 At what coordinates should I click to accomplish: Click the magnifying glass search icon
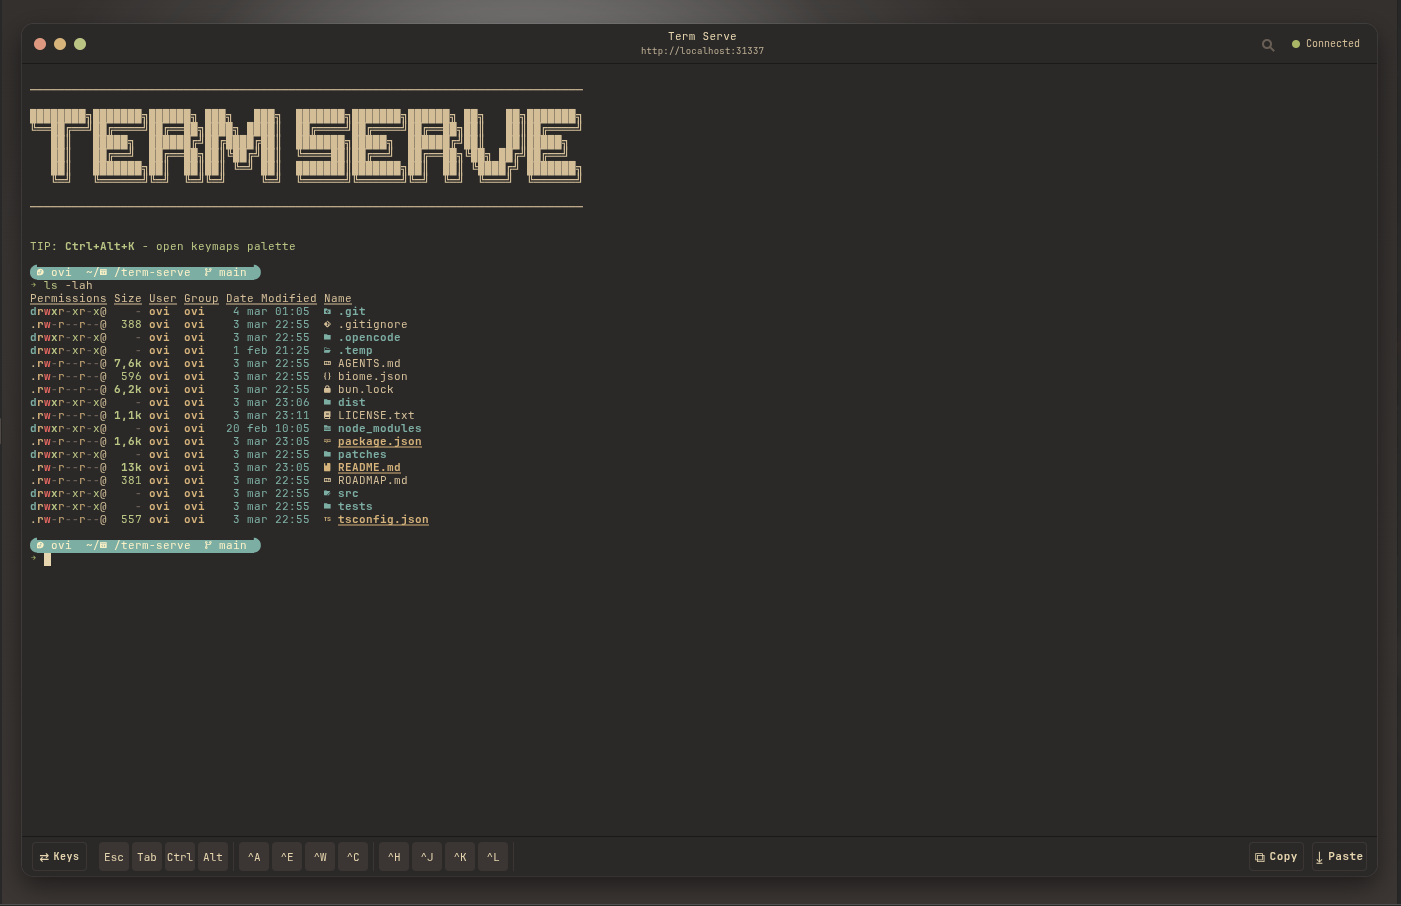coord(1268,44)
